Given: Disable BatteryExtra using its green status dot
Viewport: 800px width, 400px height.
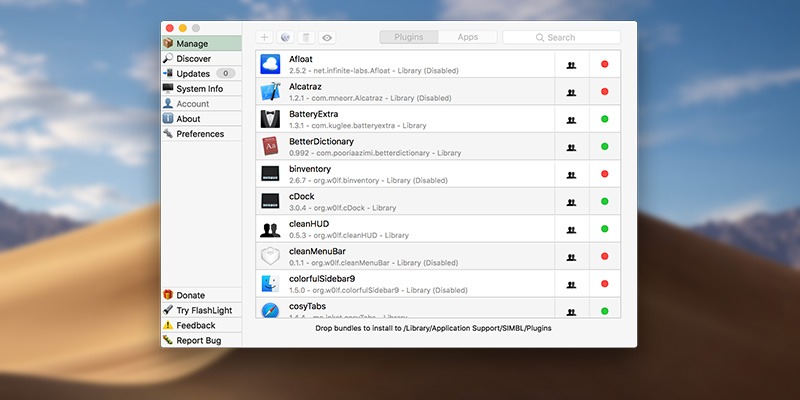Looking at the screenshot, I should pos(604,119).
